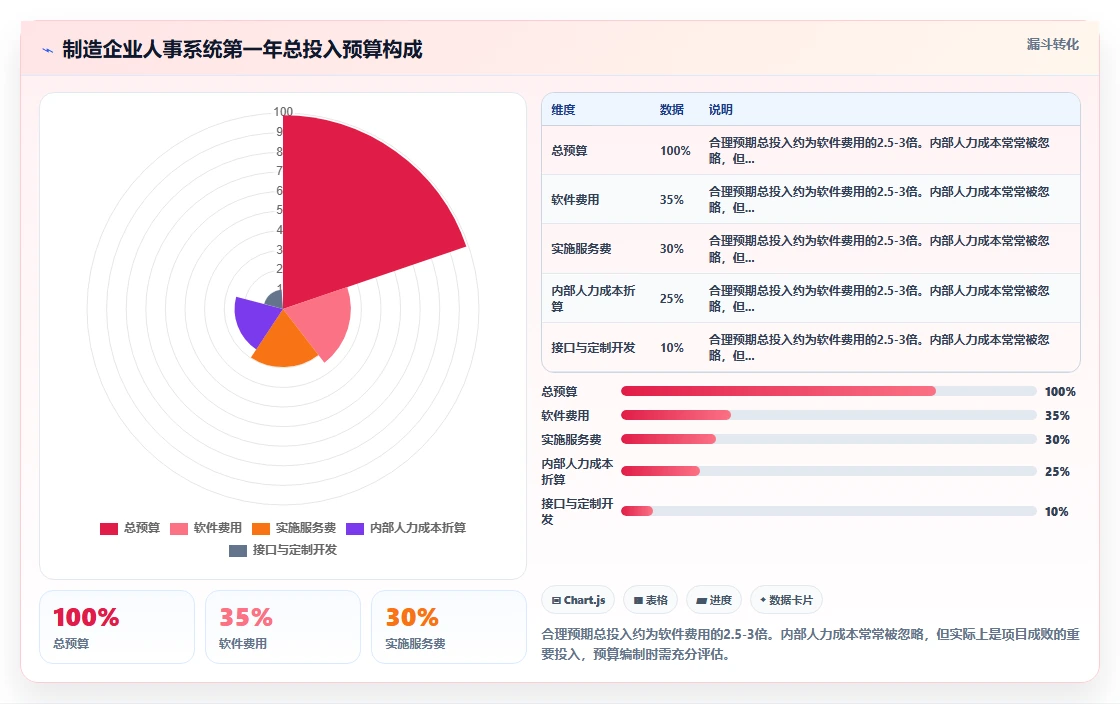Click the chart title 制造企业人事系统第一年总投入预算构成
This screenshot has width=1120, height=704.
[242, 49]
